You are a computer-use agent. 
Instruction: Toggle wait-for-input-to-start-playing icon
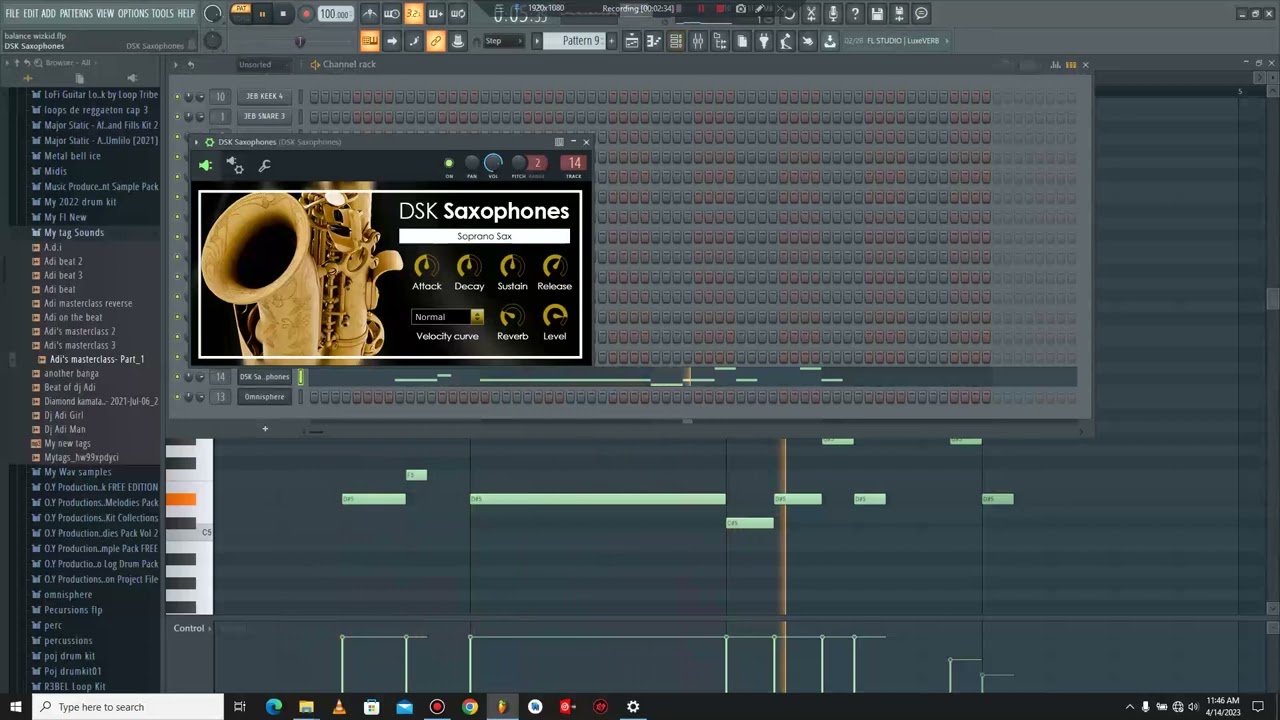tap(392, 14)
